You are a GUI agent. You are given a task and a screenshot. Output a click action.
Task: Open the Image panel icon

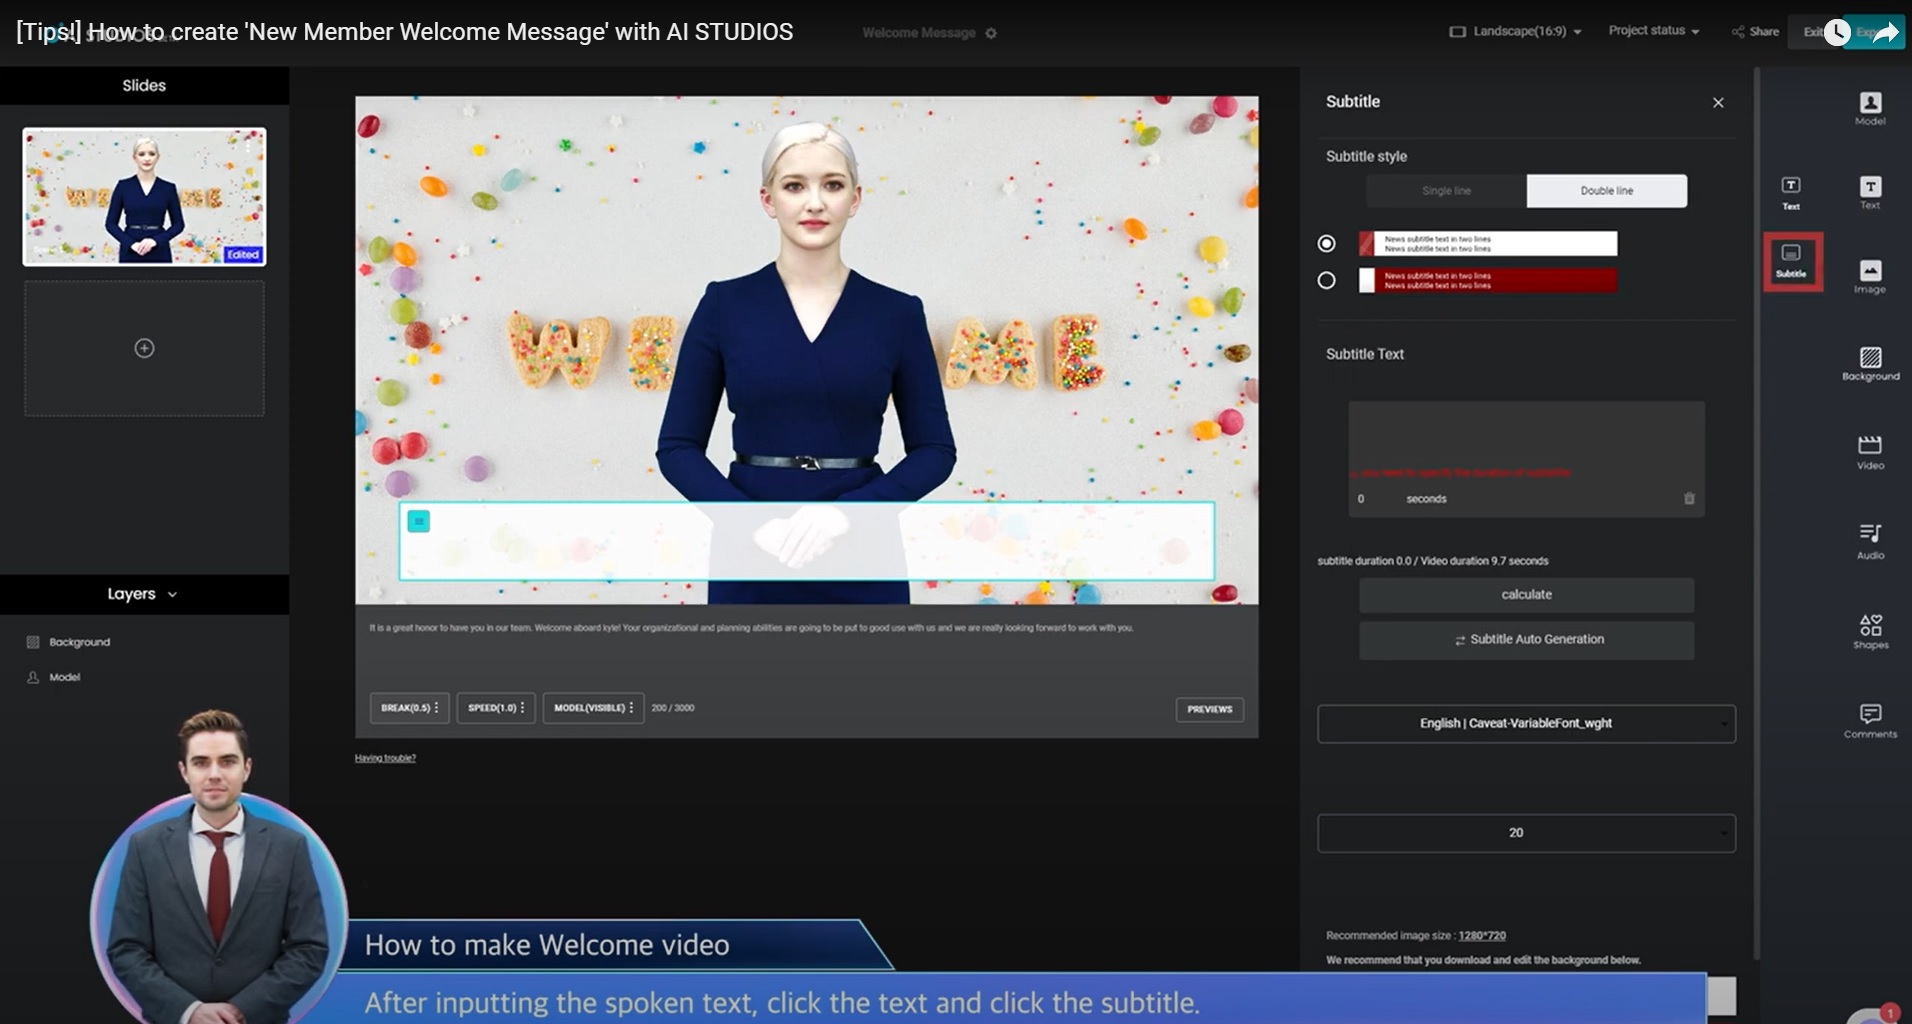coord(1870,276)
